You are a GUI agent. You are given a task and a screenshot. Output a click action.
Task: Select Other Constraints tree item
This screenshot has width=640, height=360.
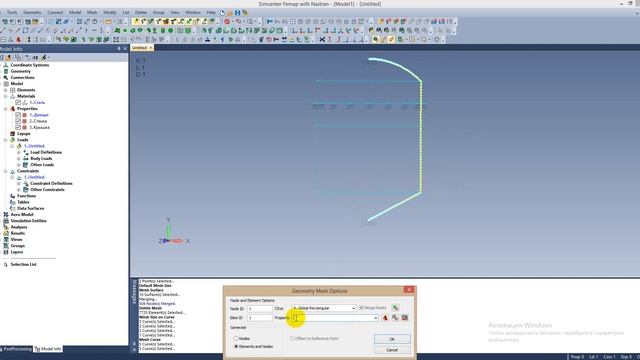click(x=47, y=190)
